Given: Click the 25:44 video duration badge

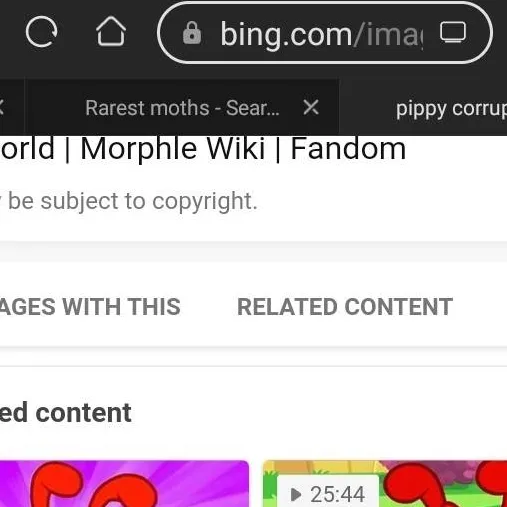Looking at the screenshot, I should click(328, 492).
